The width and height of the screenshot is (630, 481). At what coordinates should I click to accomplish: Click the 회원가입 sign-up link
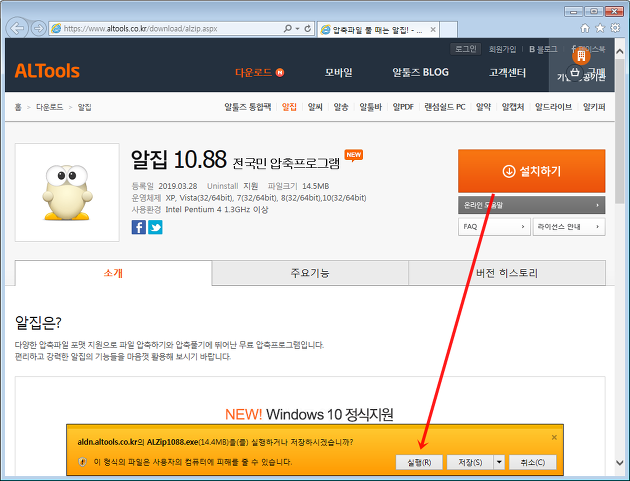503,49
